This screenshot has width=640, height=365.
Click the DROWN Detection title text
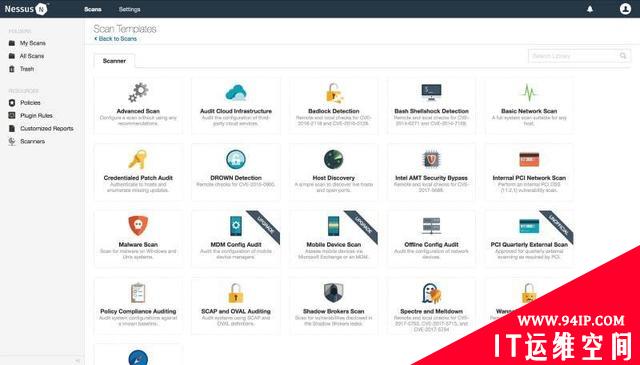click(x=236, y=178)
